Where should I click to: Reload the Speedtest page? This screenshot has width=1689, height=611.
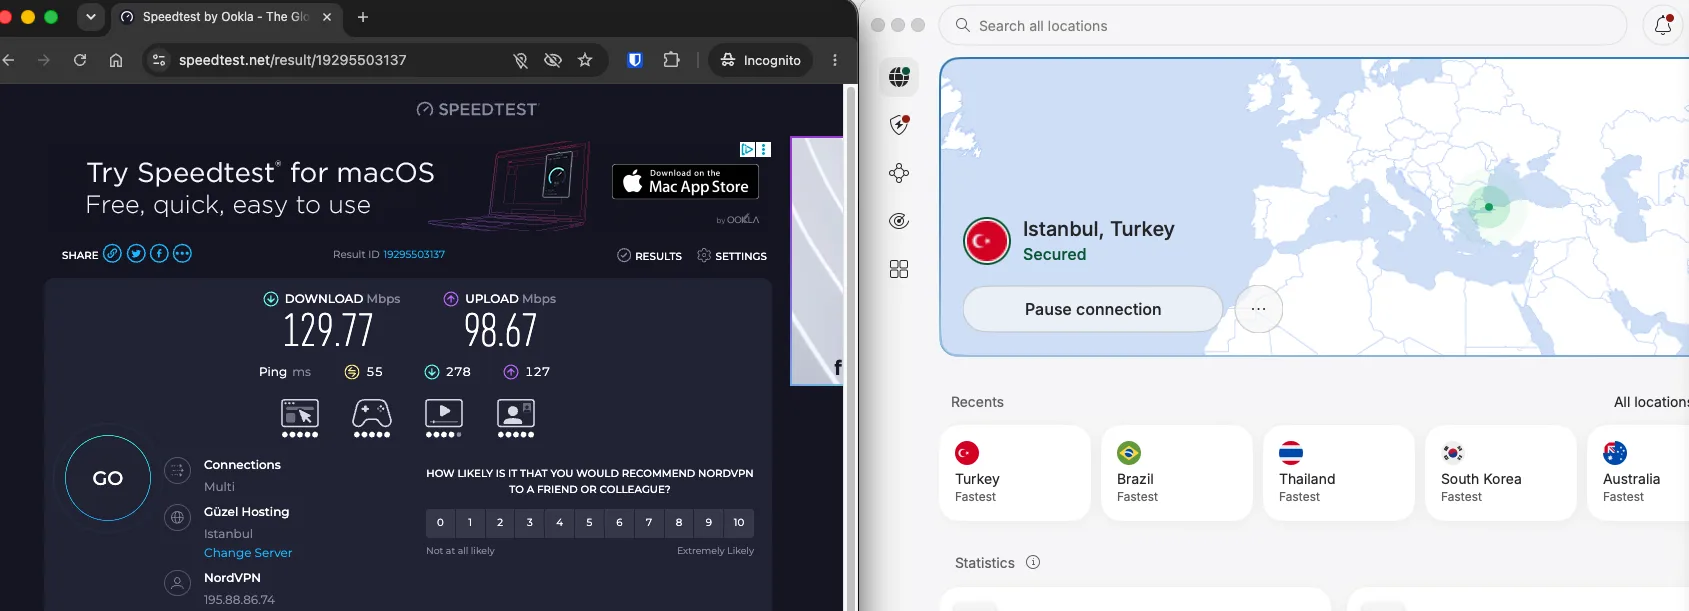point(80,60)
